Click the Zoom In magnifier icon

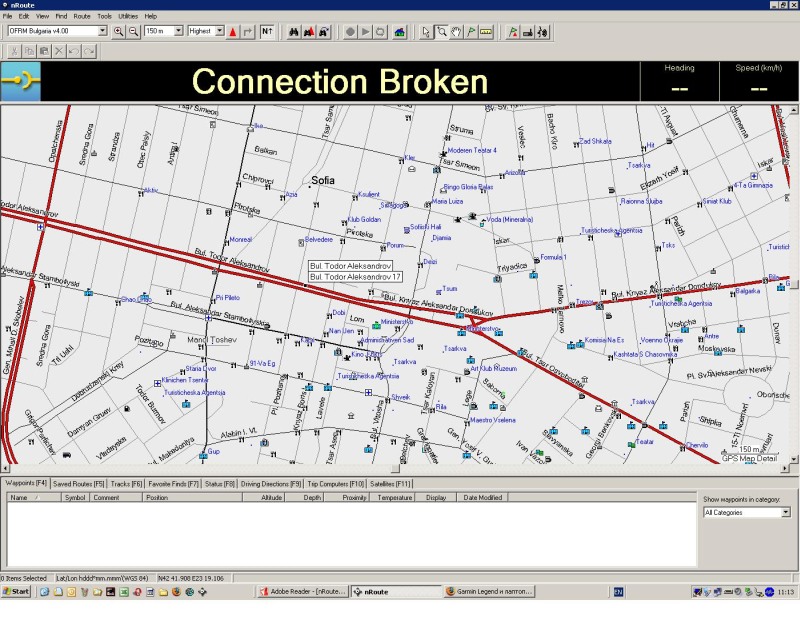point(118,32)
